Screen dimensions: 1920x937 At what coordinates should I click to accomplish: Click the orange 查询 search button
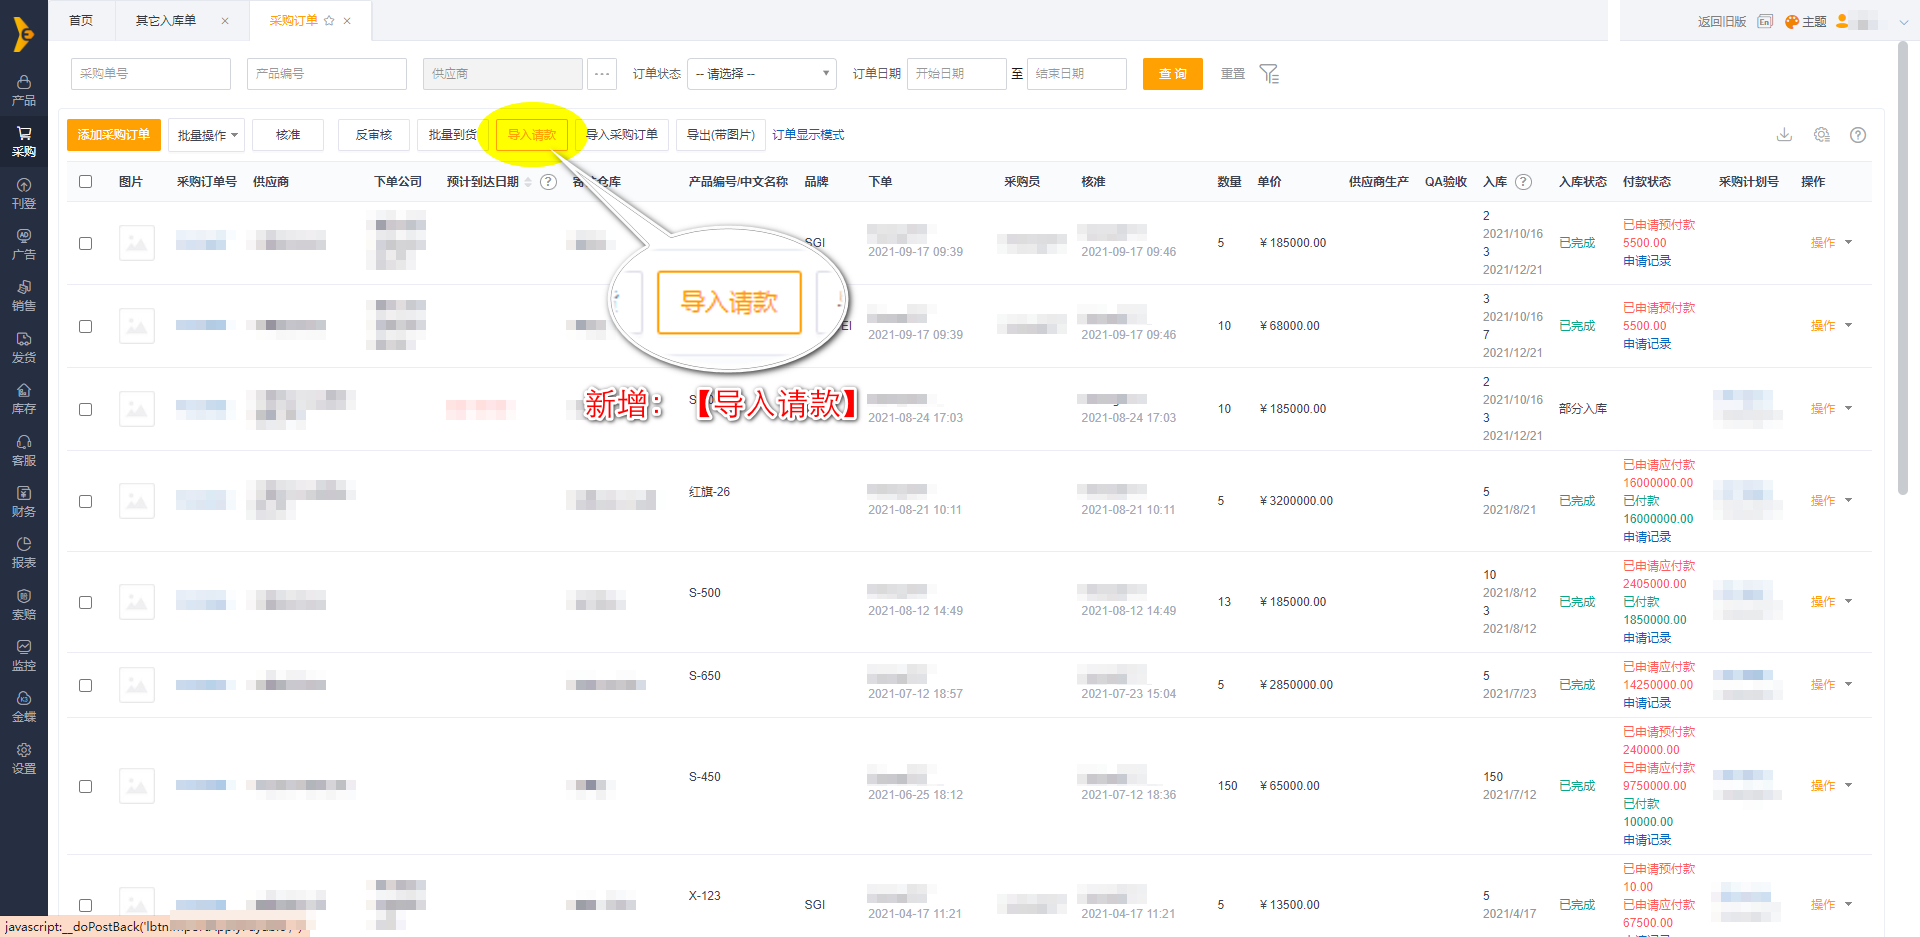1172,74
